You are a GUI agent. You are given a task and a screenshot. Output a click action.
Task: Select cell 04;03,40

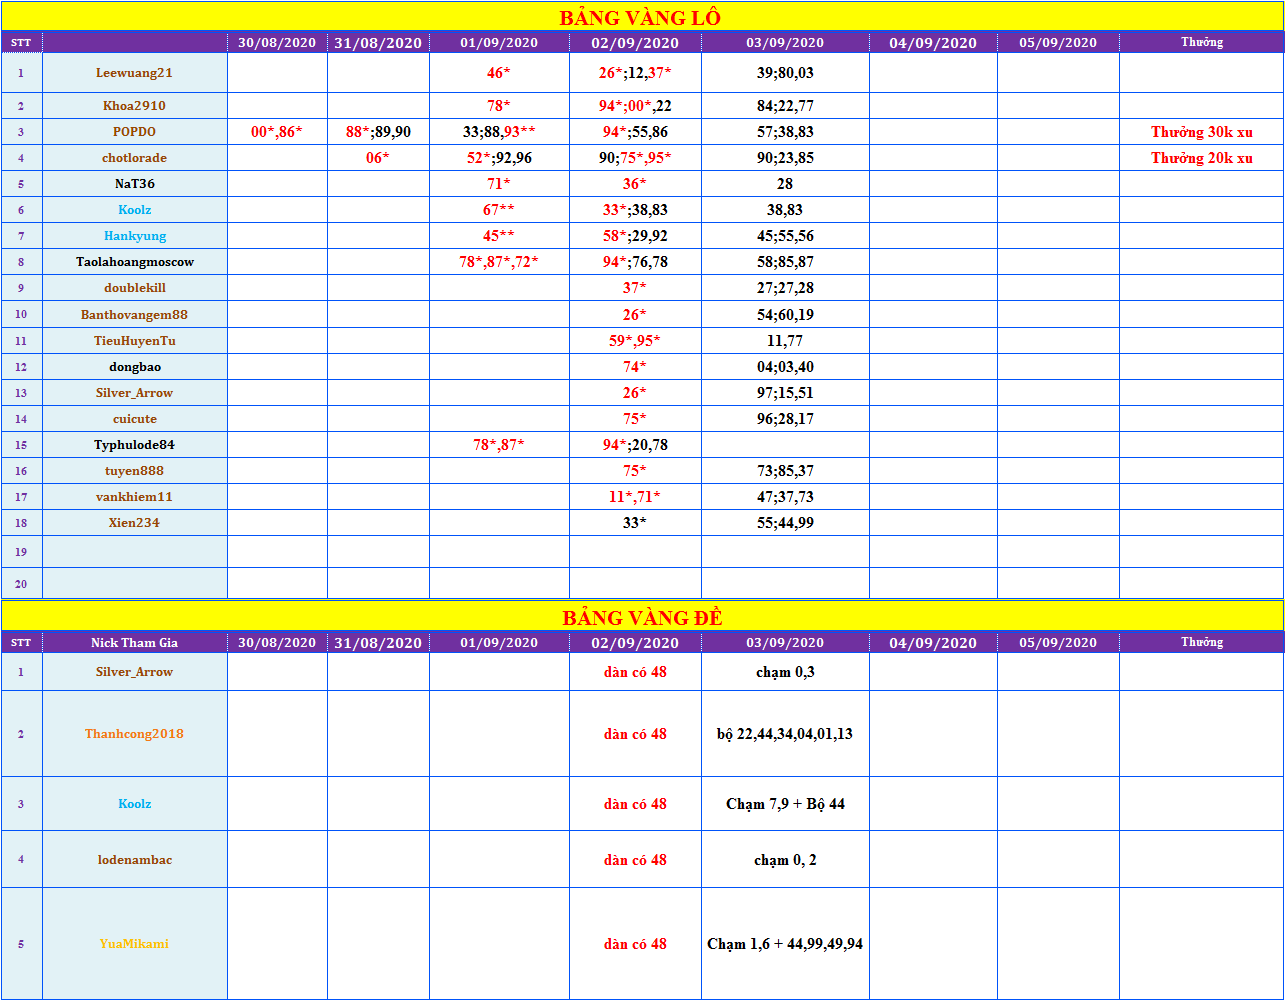785,367
